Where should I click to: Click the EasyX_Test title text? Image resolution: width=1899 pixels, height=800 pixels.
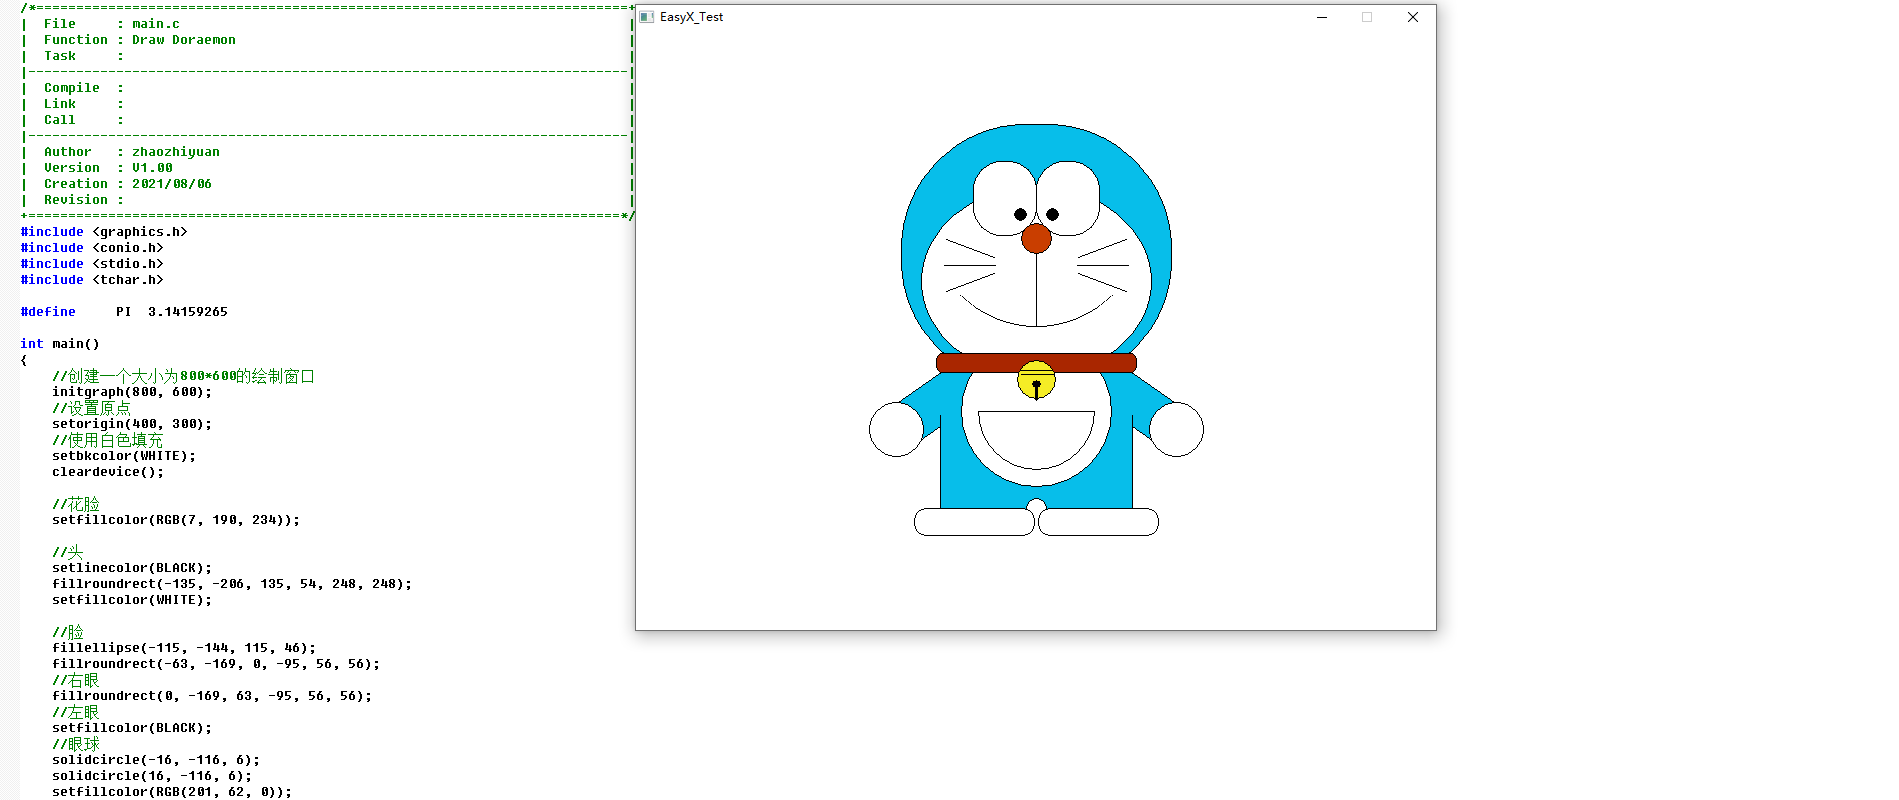click(691, 17)
